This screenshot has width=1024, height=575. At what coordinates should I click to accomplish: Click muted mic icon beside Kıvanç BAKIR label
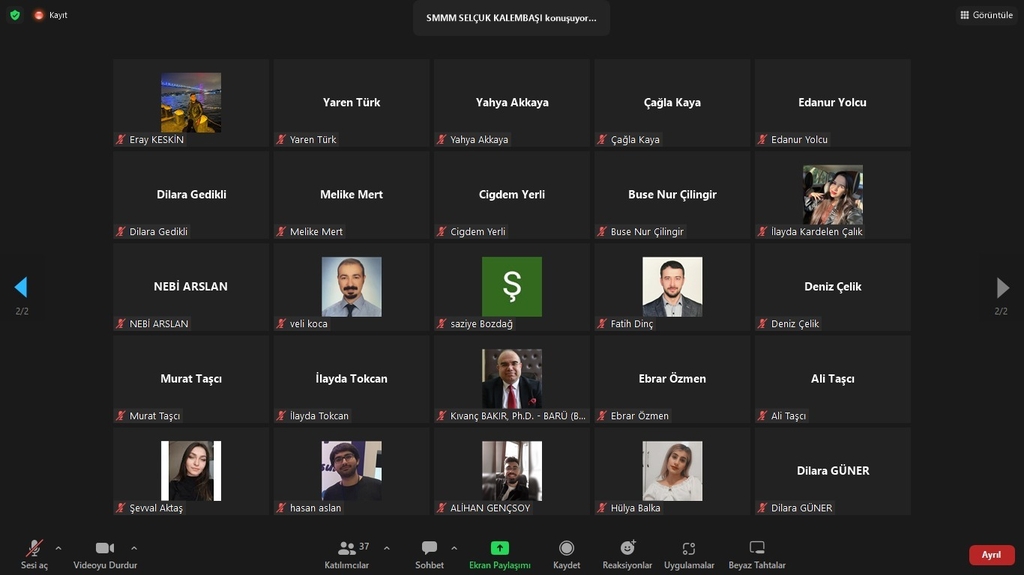click(x=442, y=416)
